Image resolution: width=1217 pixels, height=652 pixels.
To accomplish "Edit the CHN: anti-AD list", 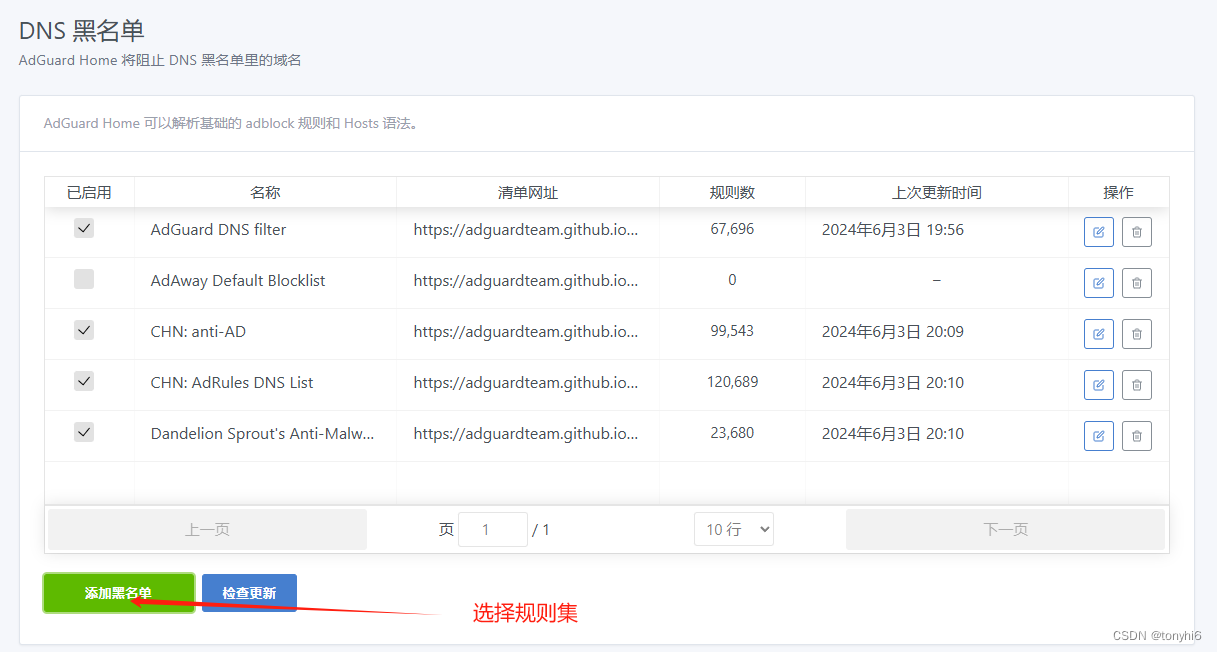I will pos(1098,334).
